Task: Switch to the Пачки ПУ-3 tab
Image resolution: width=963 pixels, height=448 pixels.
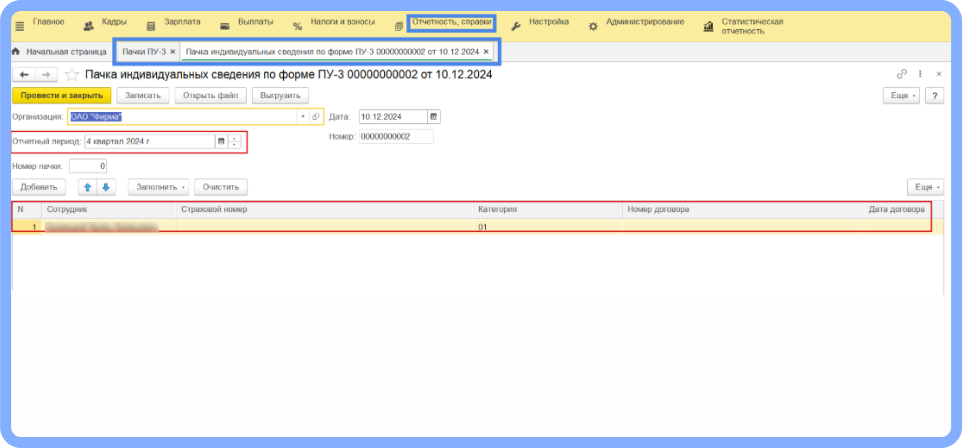Action: tap(143, 51)
